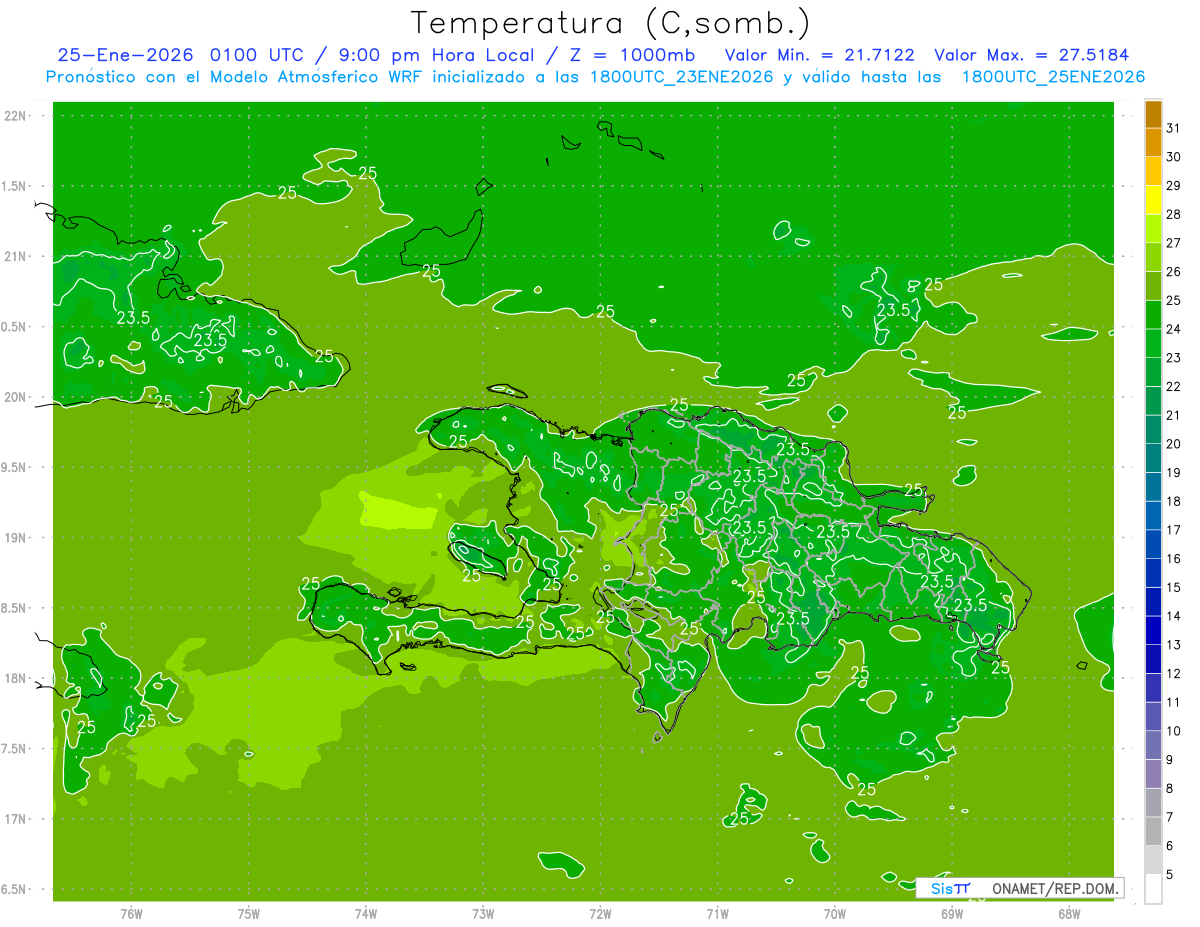The height and width of the screenshot is (927, 1200).
Task: Click 'Valor Min. = 21.7122' text
Action: (819, 55)
